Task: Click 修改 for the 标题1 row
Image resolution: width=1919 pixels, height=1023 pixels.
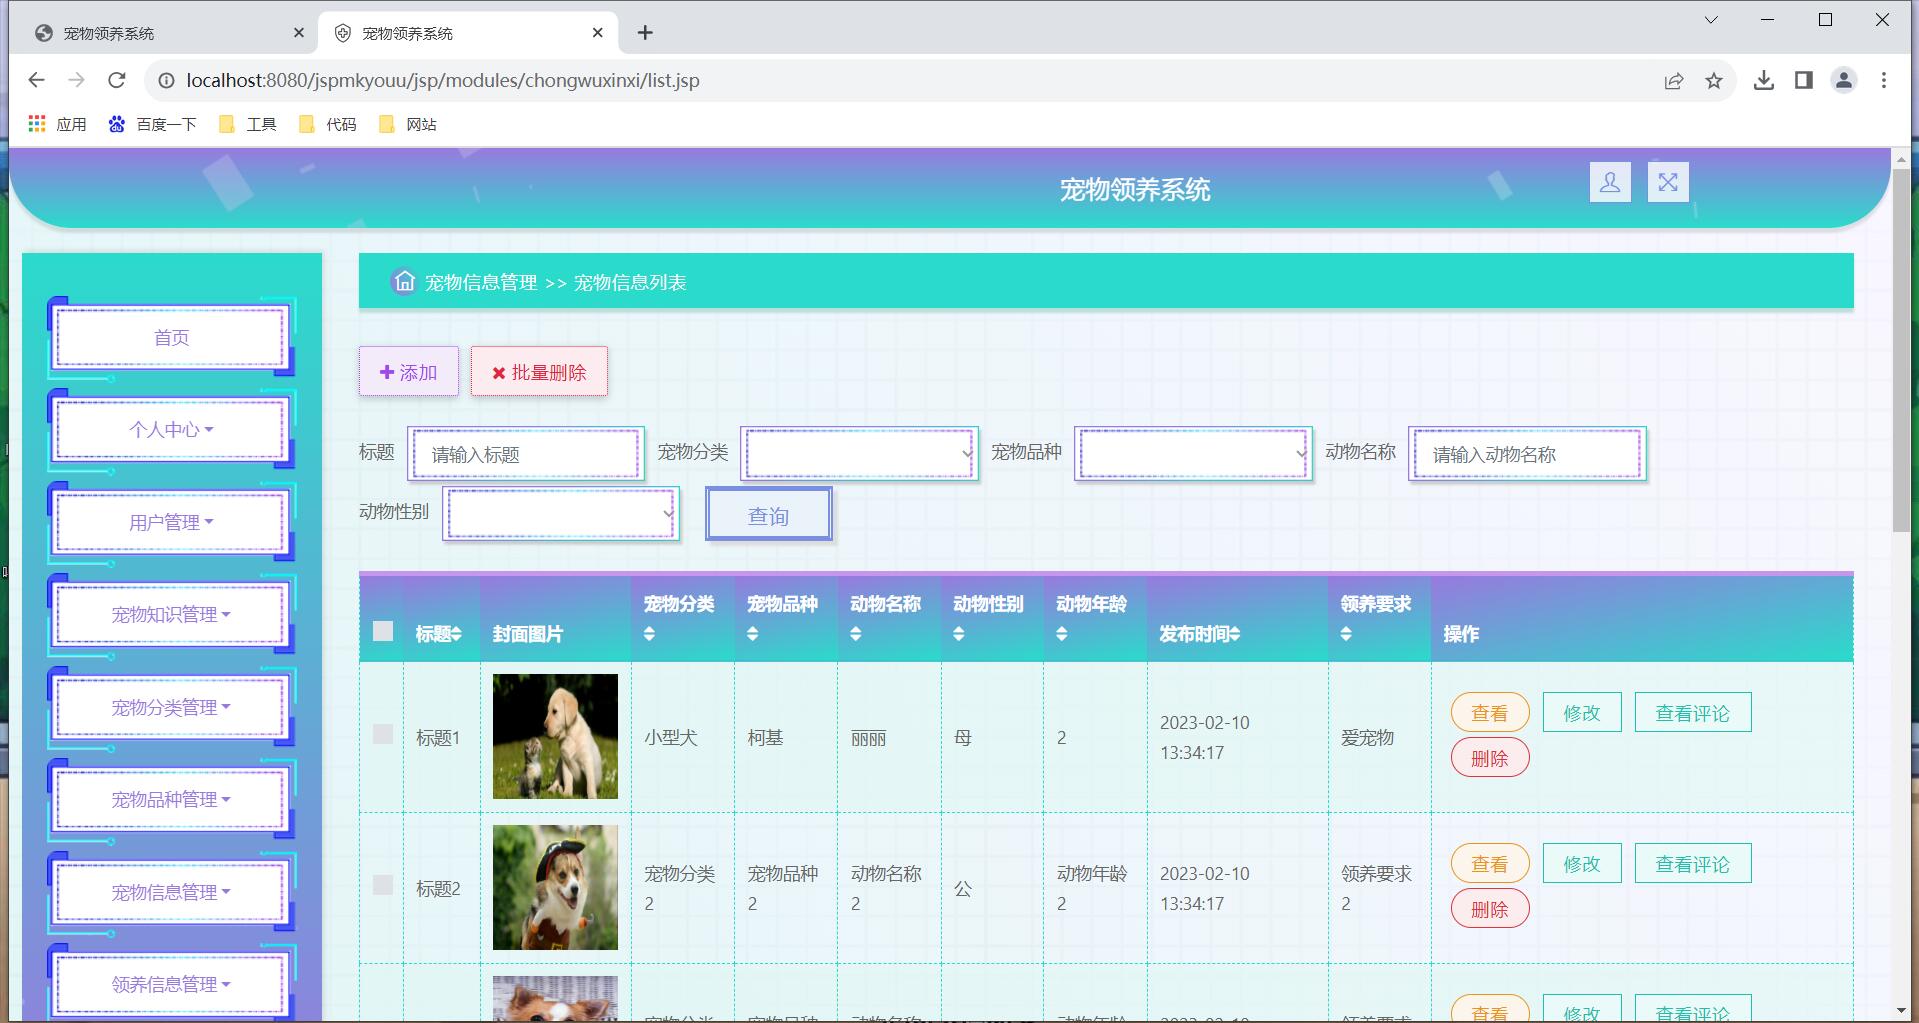Action: pyautogui.click(x=1582, y=713)
